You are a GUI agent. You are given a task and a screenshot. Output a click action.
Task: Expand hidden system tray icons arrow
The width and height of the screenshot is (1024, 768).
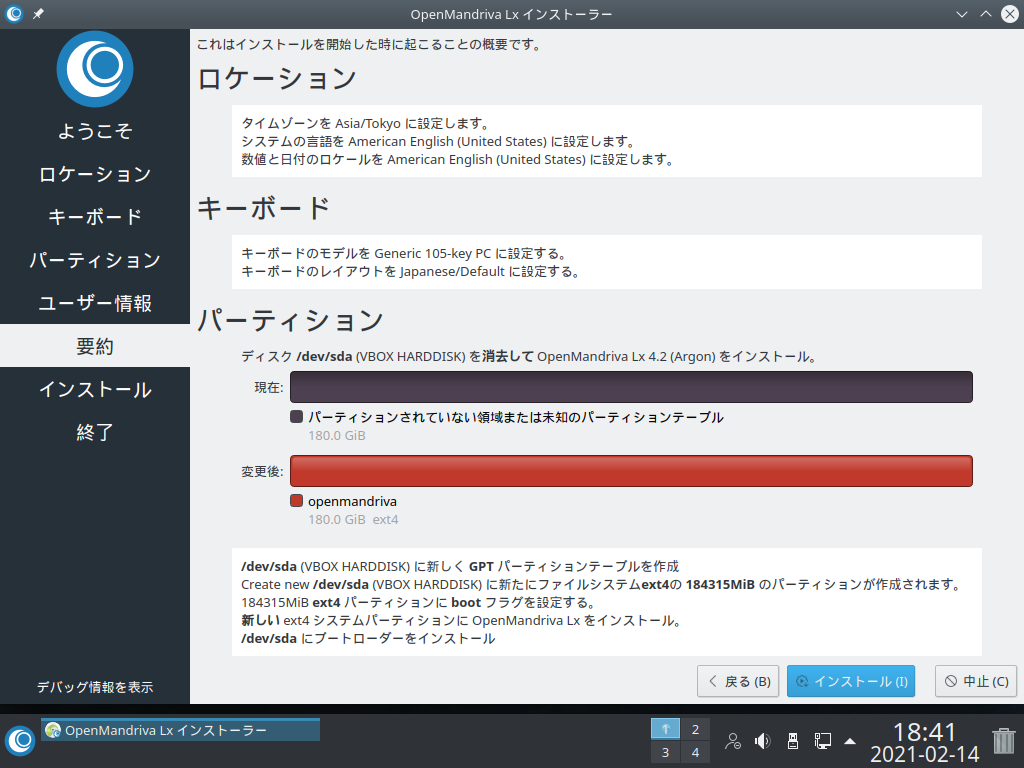click(x=850, y=741)
